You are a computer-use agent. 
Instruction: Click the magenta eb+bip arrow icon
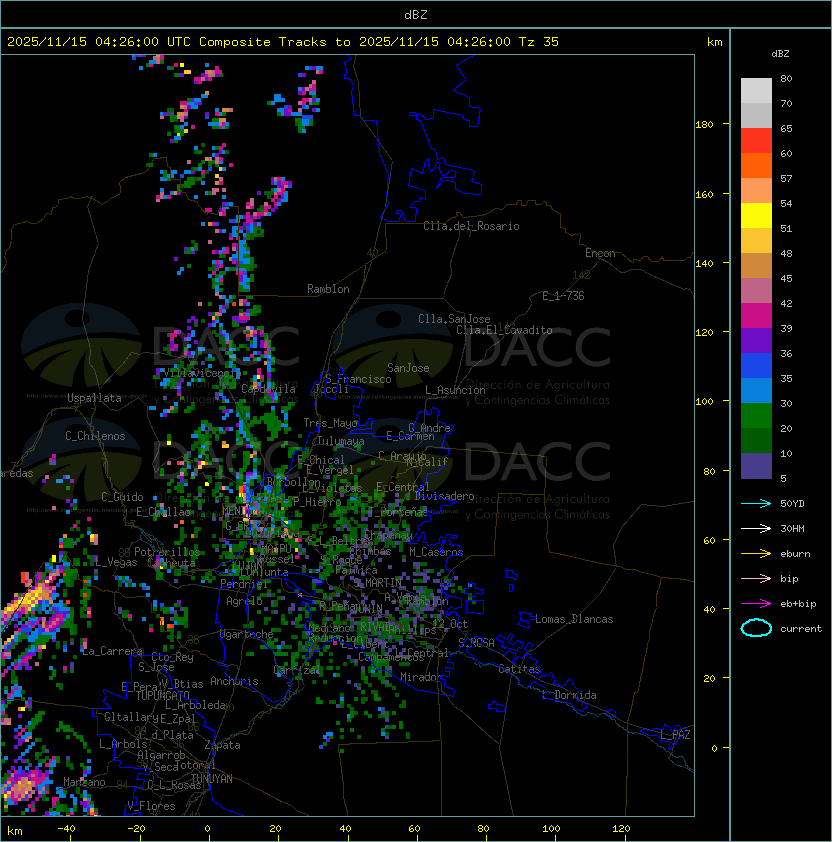click(x=756, y=604)
